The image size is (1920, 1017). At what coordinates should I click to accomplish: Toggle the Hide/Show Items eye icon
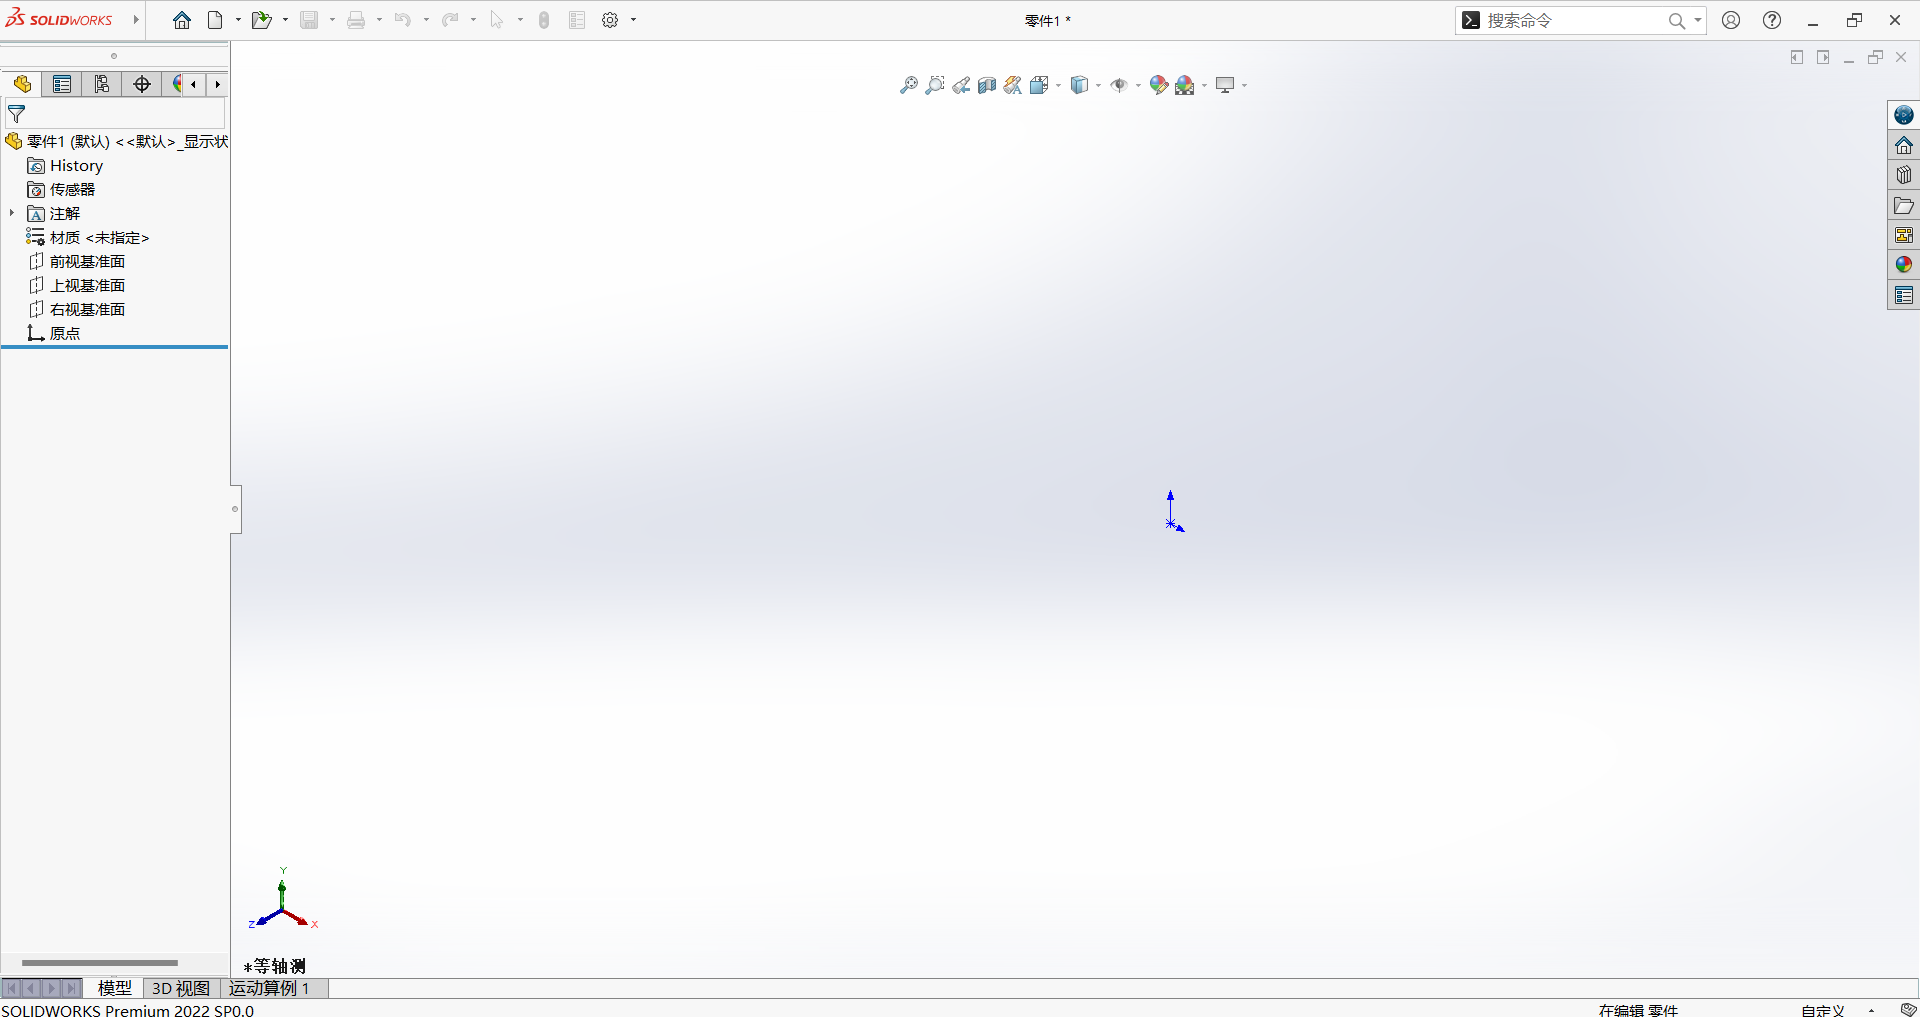[1119, 86]
